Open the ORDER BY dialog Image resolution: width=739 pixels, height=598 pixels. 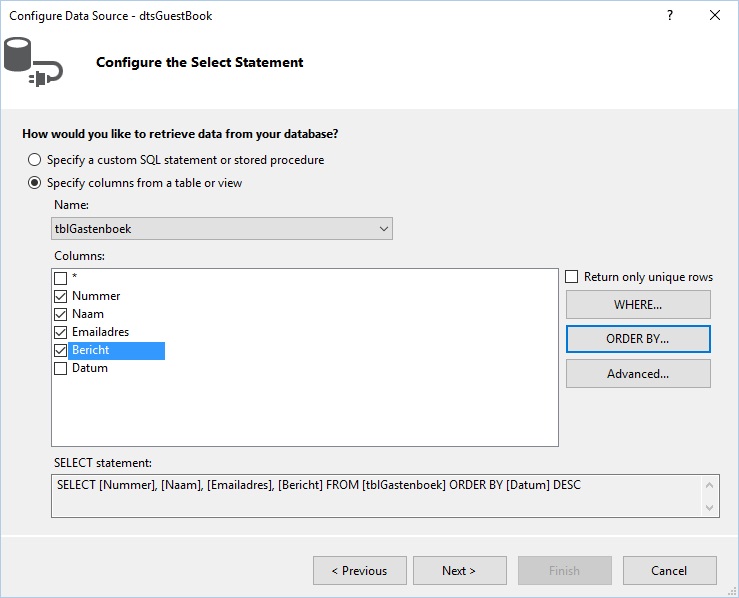pos(638,339)
